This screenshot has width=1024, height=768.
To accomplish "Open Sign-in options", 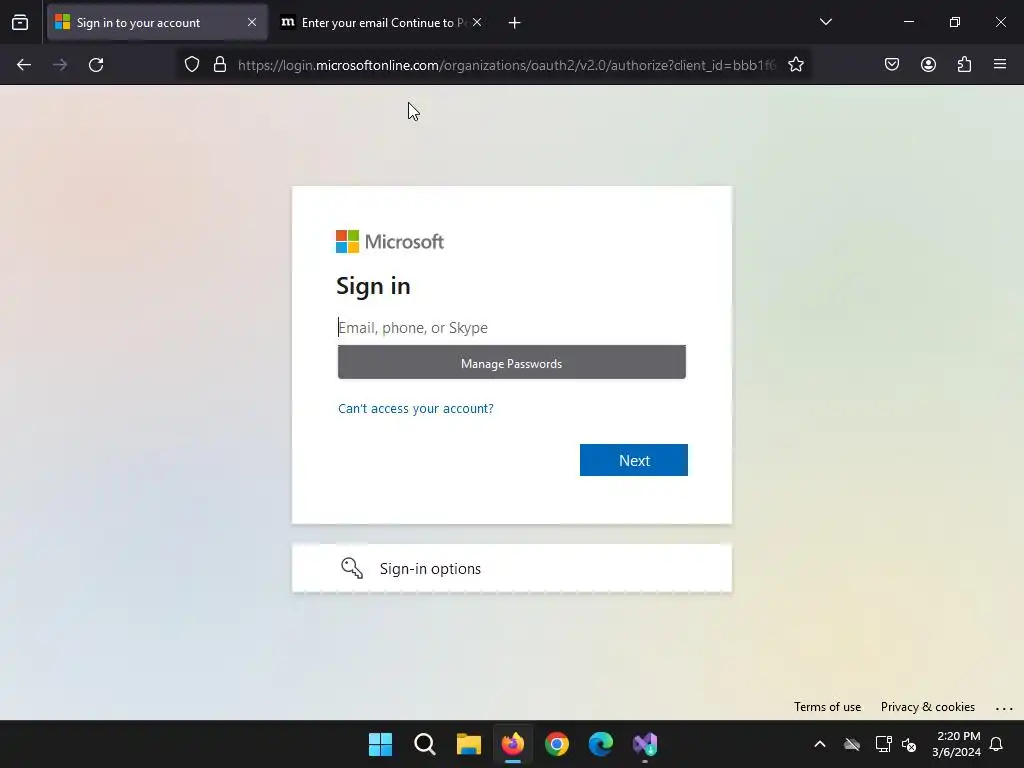I will tap(511, 568).
